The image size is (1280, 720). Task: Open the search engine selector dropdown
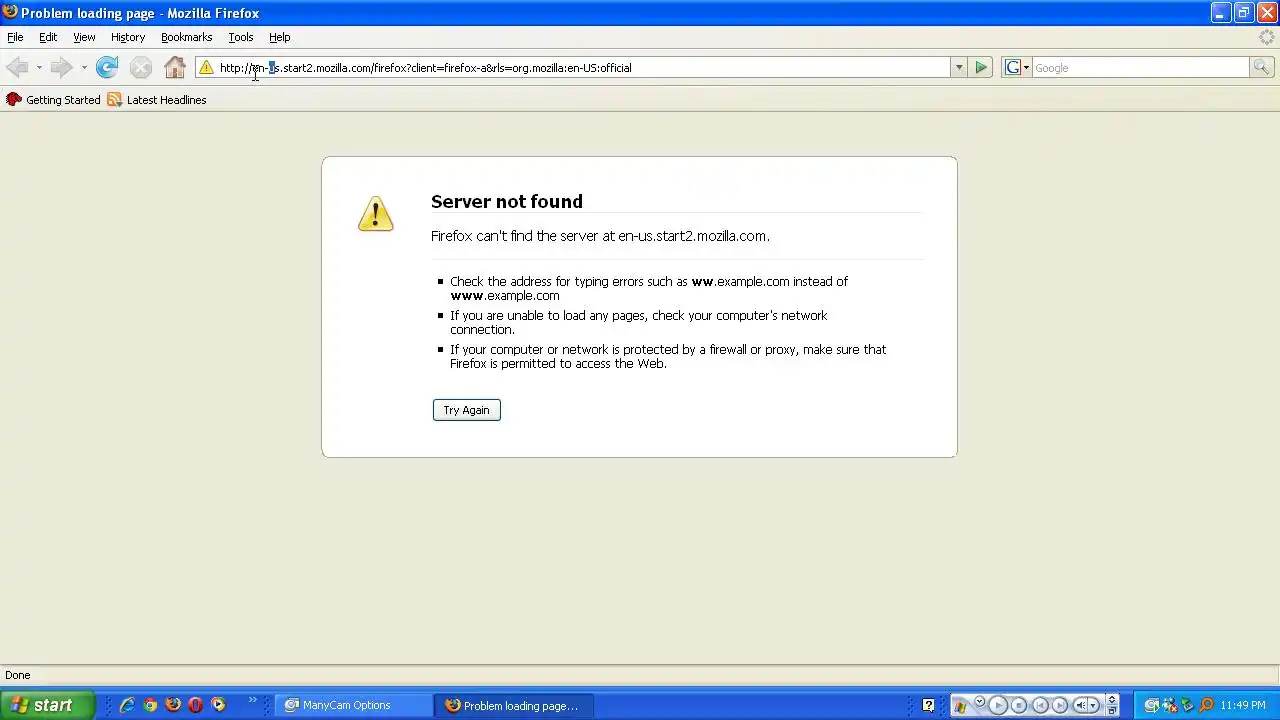(x=1026, y=67)
